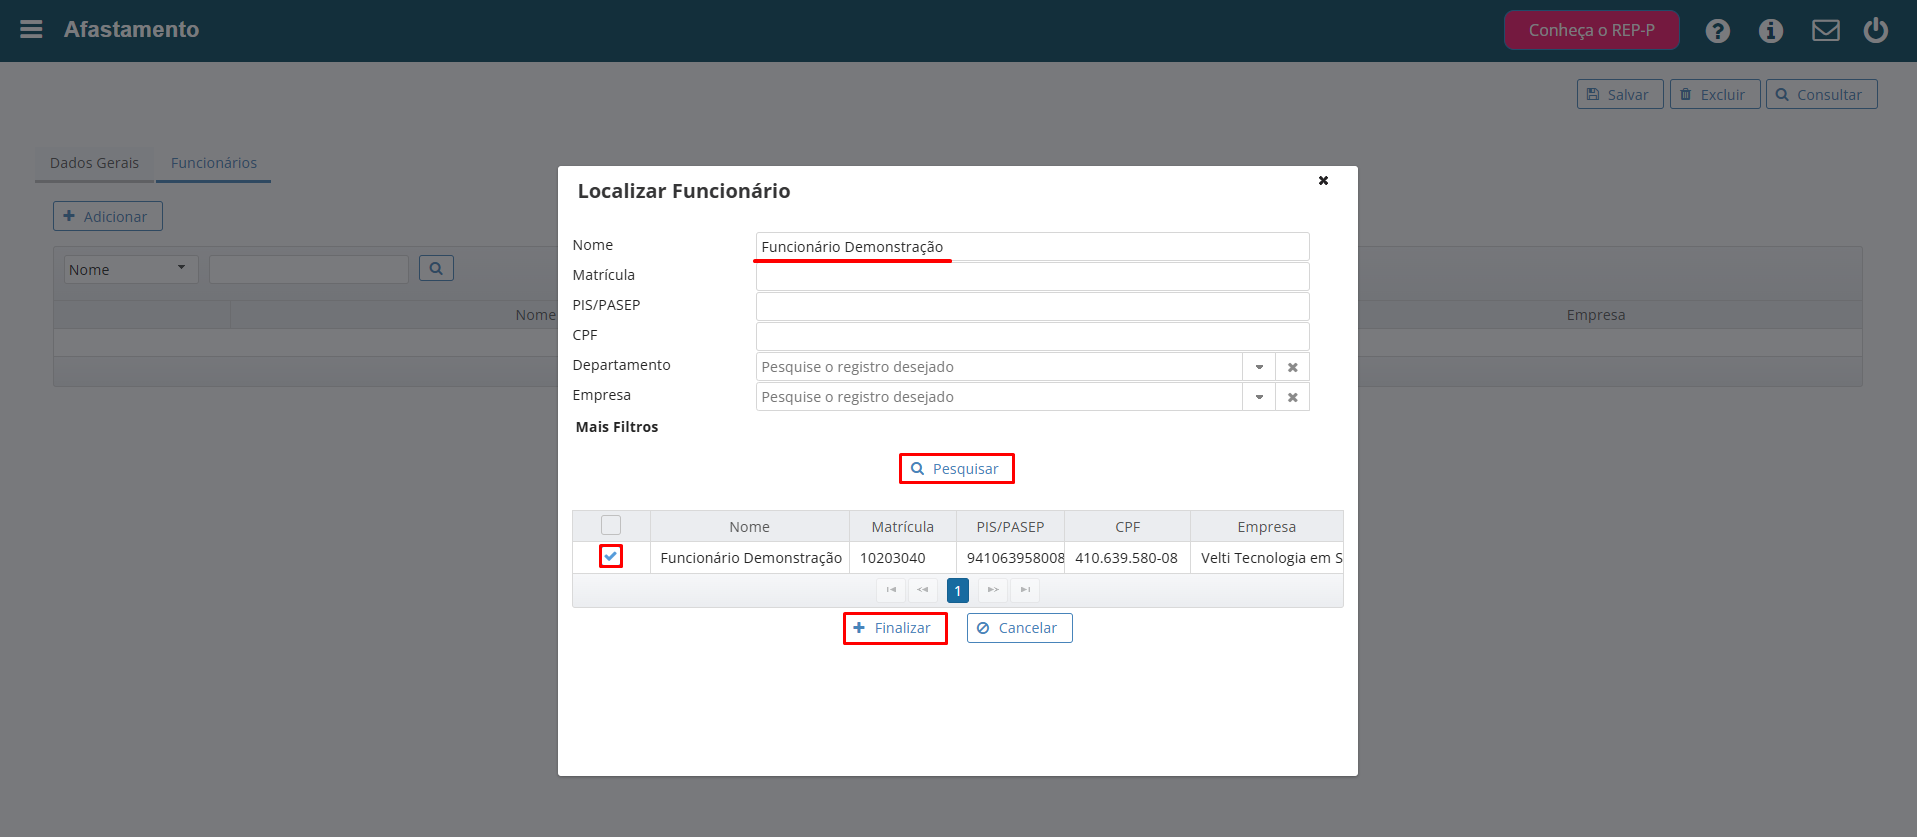Click the Salvar button
Screen dimensions: 1917x837
tap(1620, 94)
